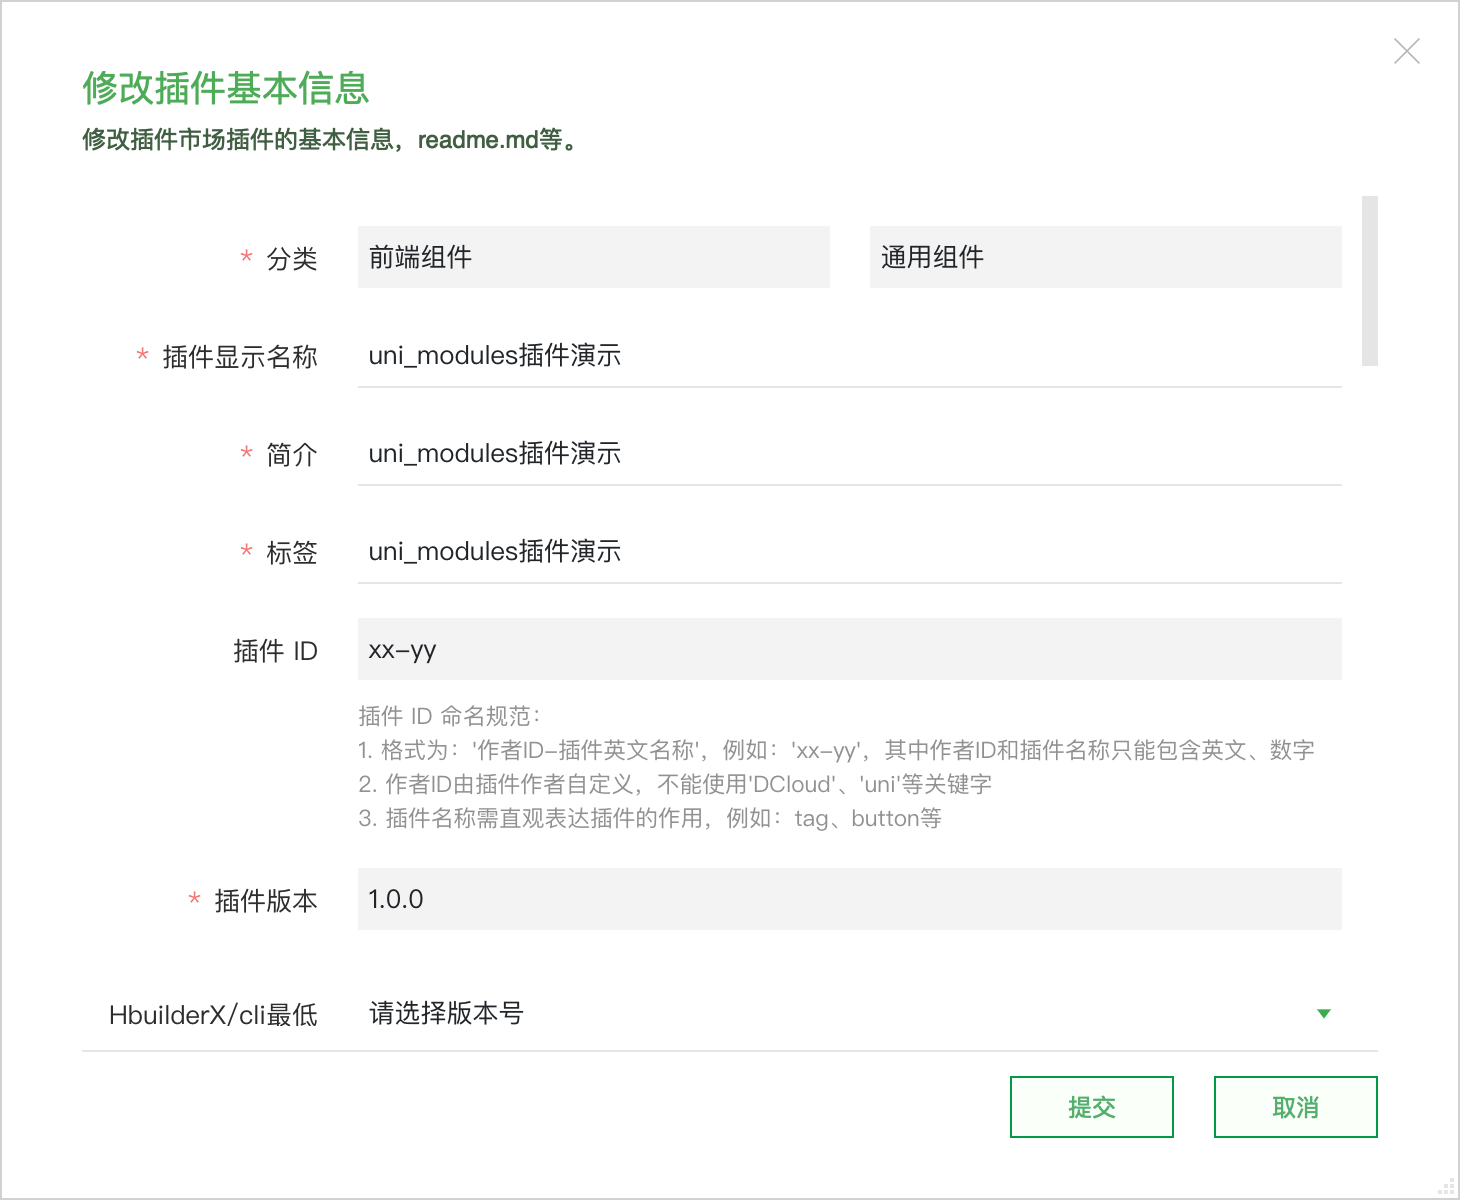
Task: Click the 提交 button to submit
Action: 1091,1107
